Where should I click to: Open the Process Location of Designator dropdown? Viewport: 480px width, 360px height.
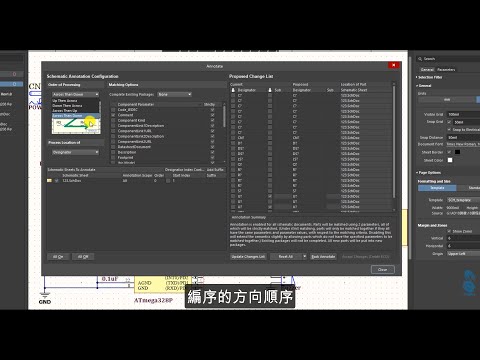[x=76, y=152]
